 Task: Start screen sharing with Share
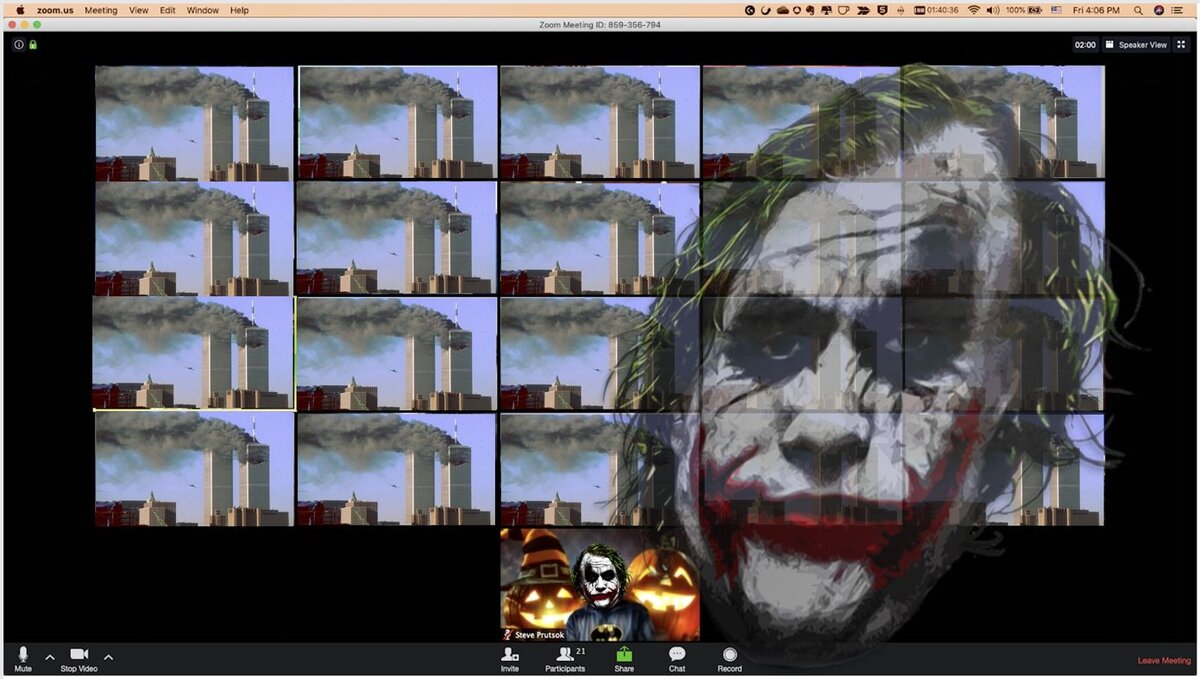pyautogui.click(x=624, y=659)
